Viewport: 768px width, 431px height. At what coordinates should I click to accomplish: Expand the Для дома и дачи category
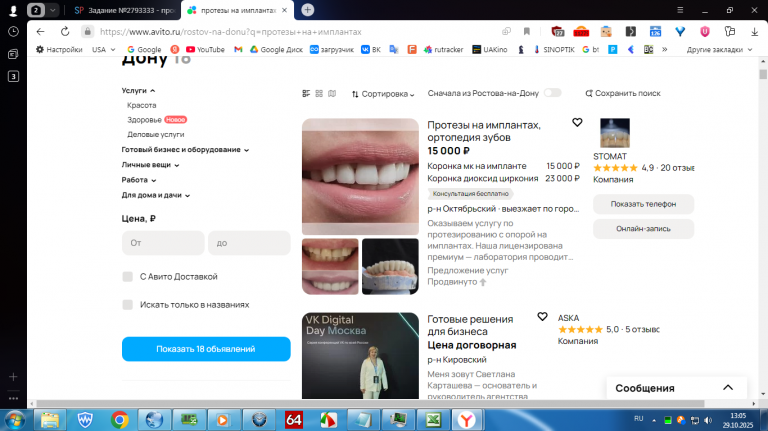156,195
